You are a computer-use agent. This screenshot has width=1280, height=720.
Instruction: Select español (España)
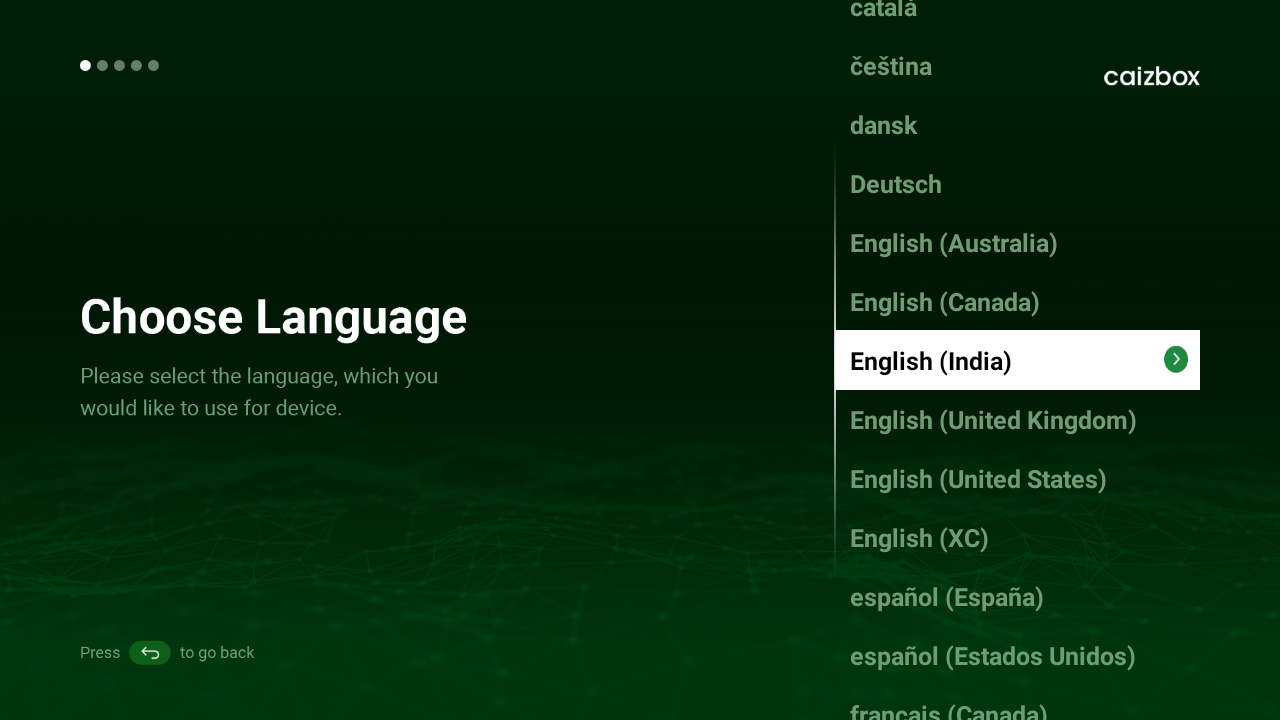(946, 597)
